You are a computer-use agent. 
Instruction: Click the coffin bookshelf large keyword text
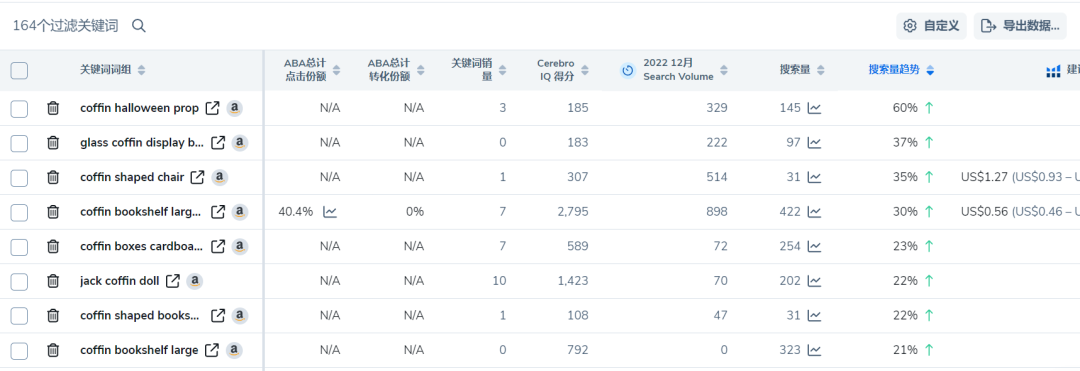pyautogui.click(x=139, y=350)
